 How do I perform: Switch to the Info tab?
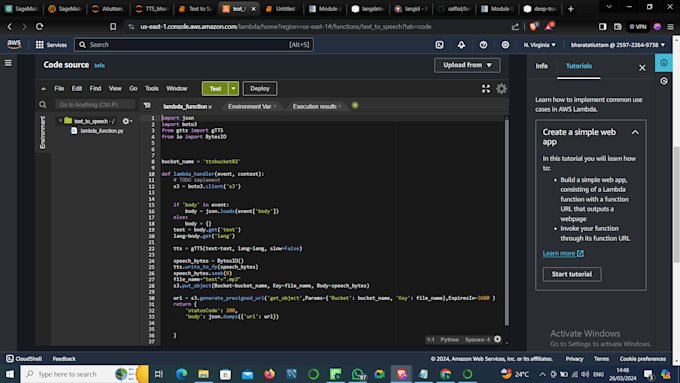[541, 66]
